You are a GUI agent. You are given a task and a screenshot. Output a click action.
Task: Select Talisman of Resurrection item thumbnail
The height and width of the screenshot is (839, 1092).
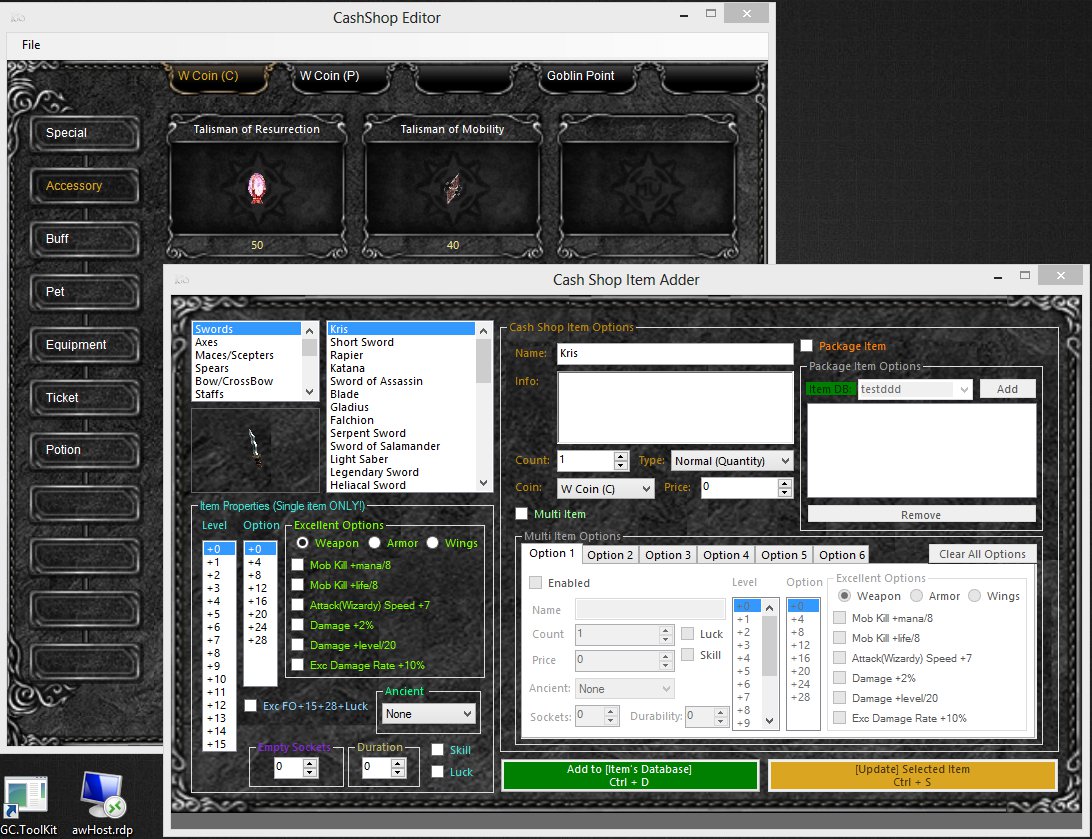click(256, 188)
